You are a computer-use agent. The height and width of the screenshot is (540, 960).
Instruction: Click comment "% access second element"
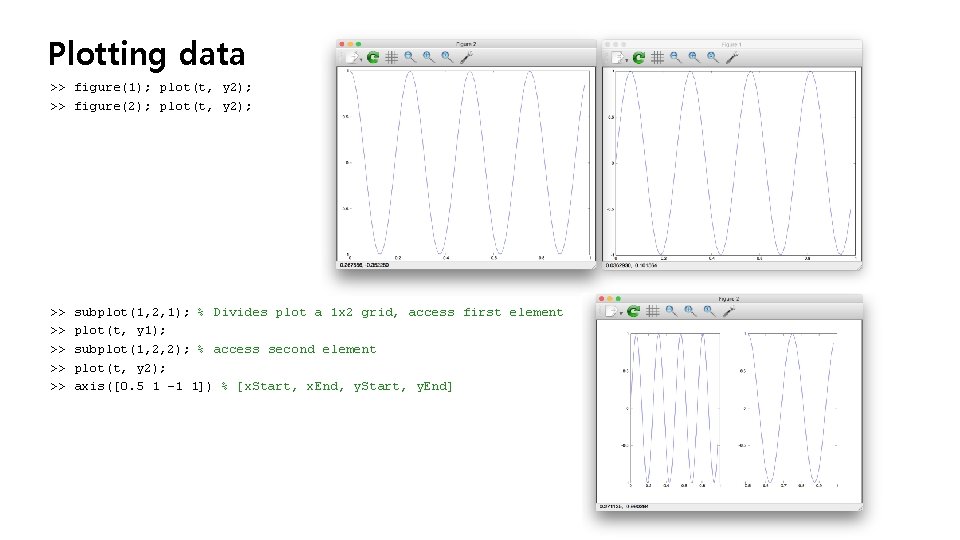click(x=287, y=349)
